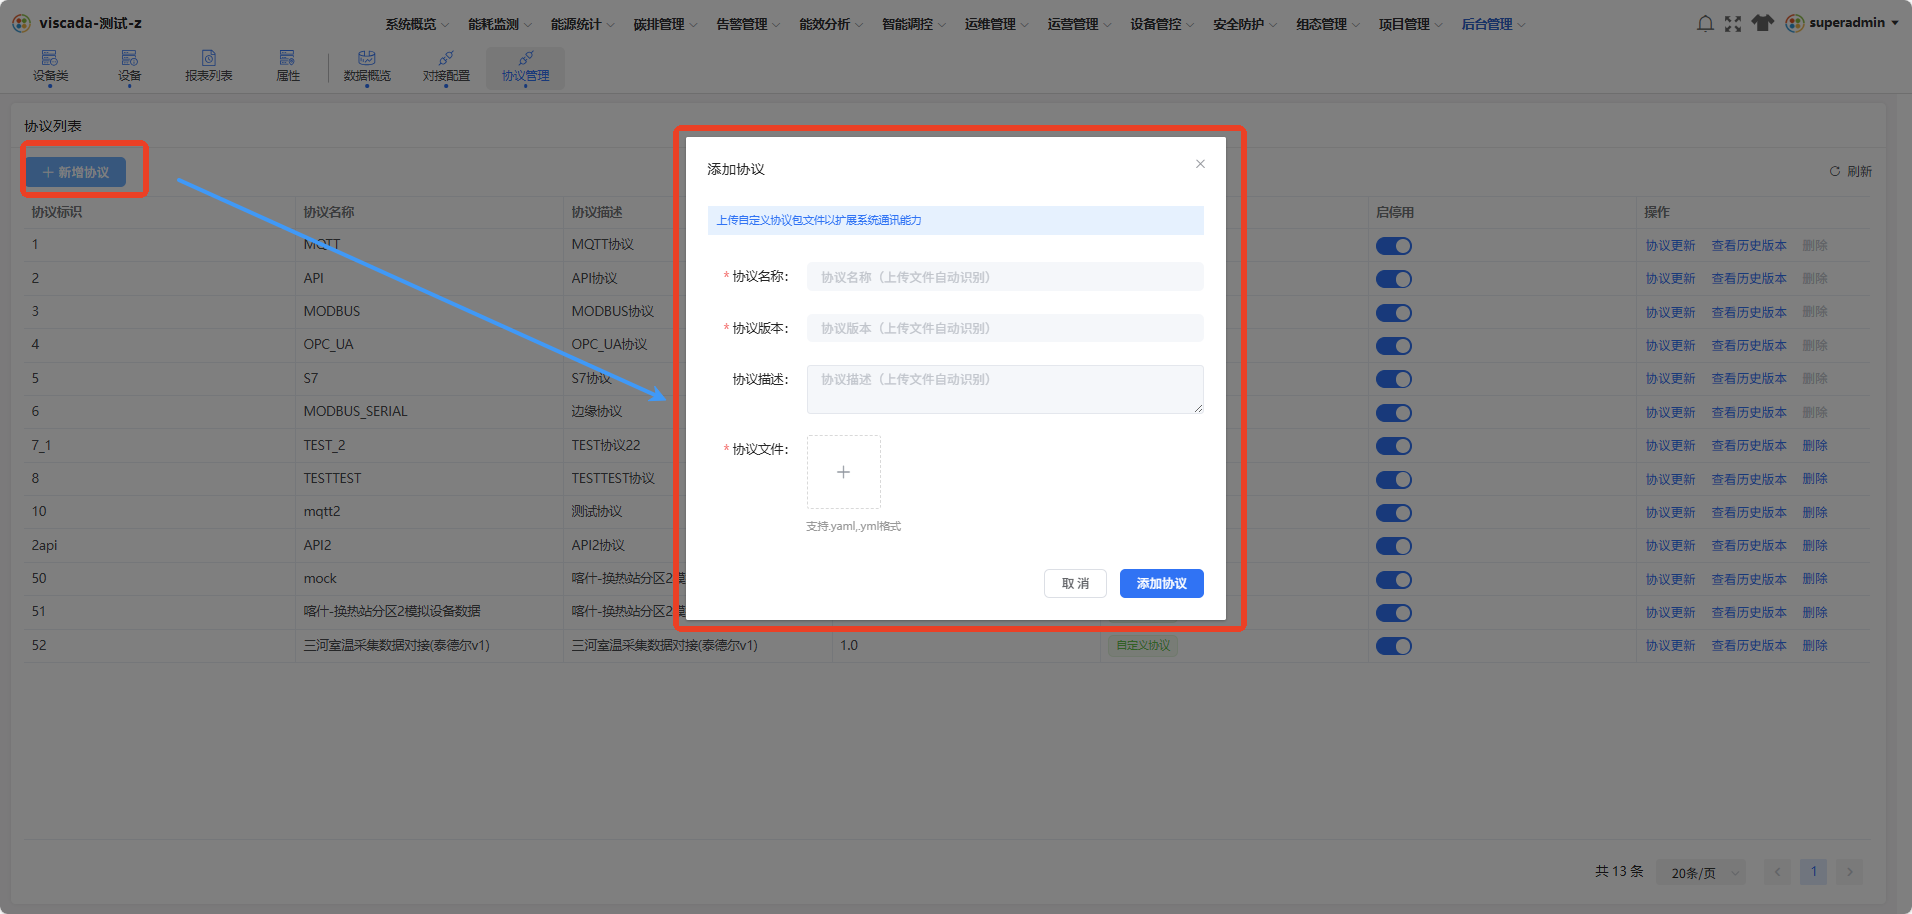Open the 运维管理 menu
Screen dimensions: 1912x914
coord(997,24)
